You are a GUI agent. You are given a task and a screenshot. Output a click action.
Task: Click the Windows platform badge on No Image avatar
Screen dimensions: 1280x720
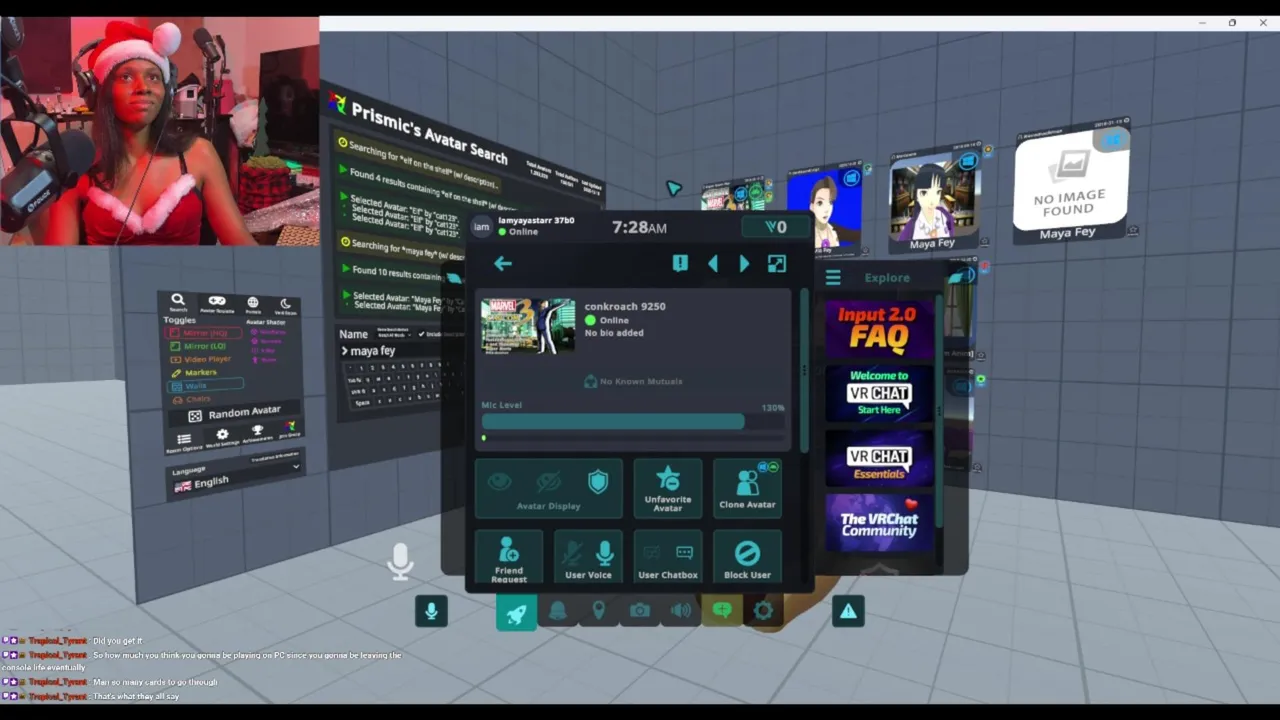pos(1111,141)
